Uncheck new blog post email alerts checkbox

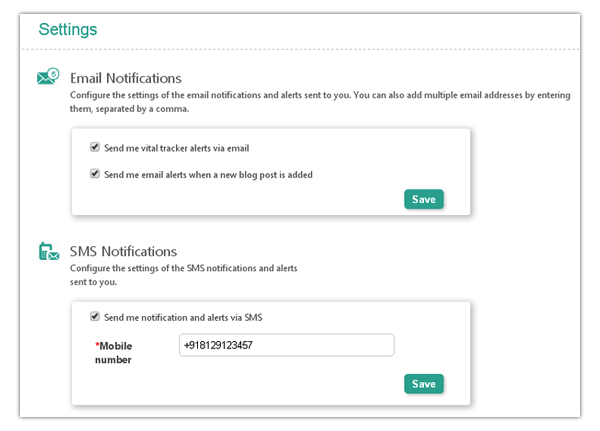(x=95, y=174)
